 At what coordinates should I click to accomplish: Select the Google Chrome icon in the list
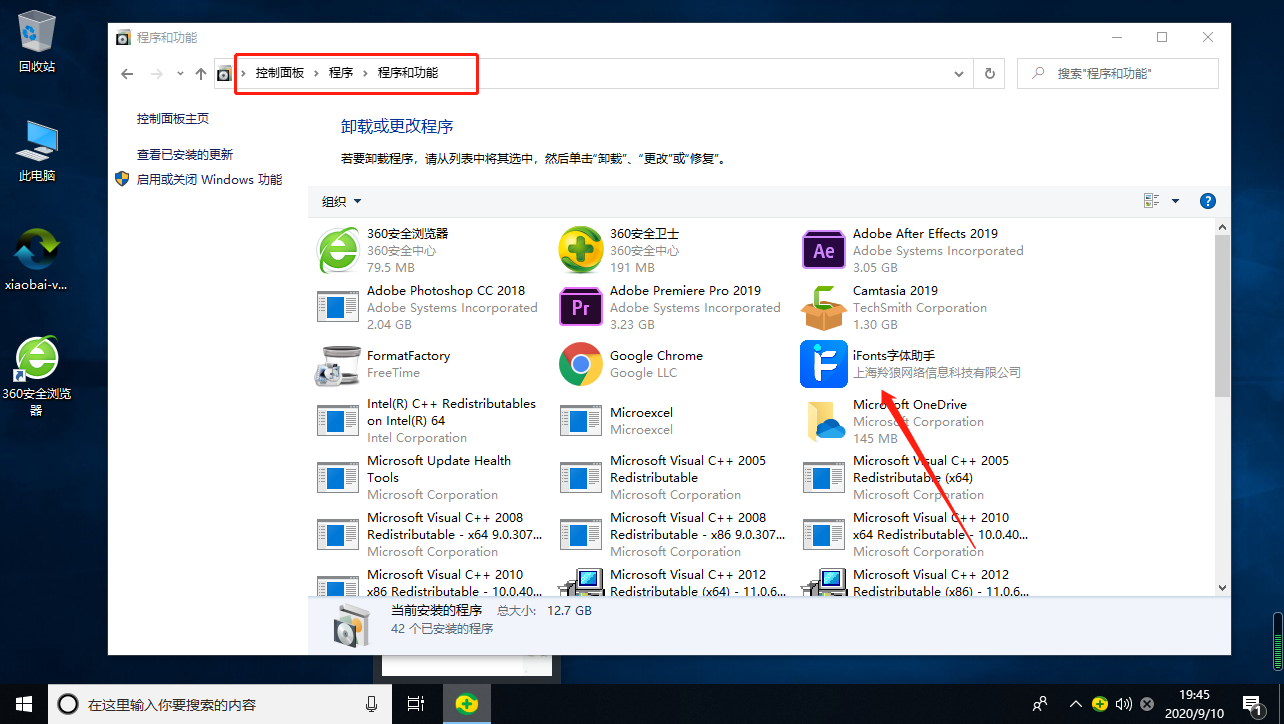click(580, 364)
